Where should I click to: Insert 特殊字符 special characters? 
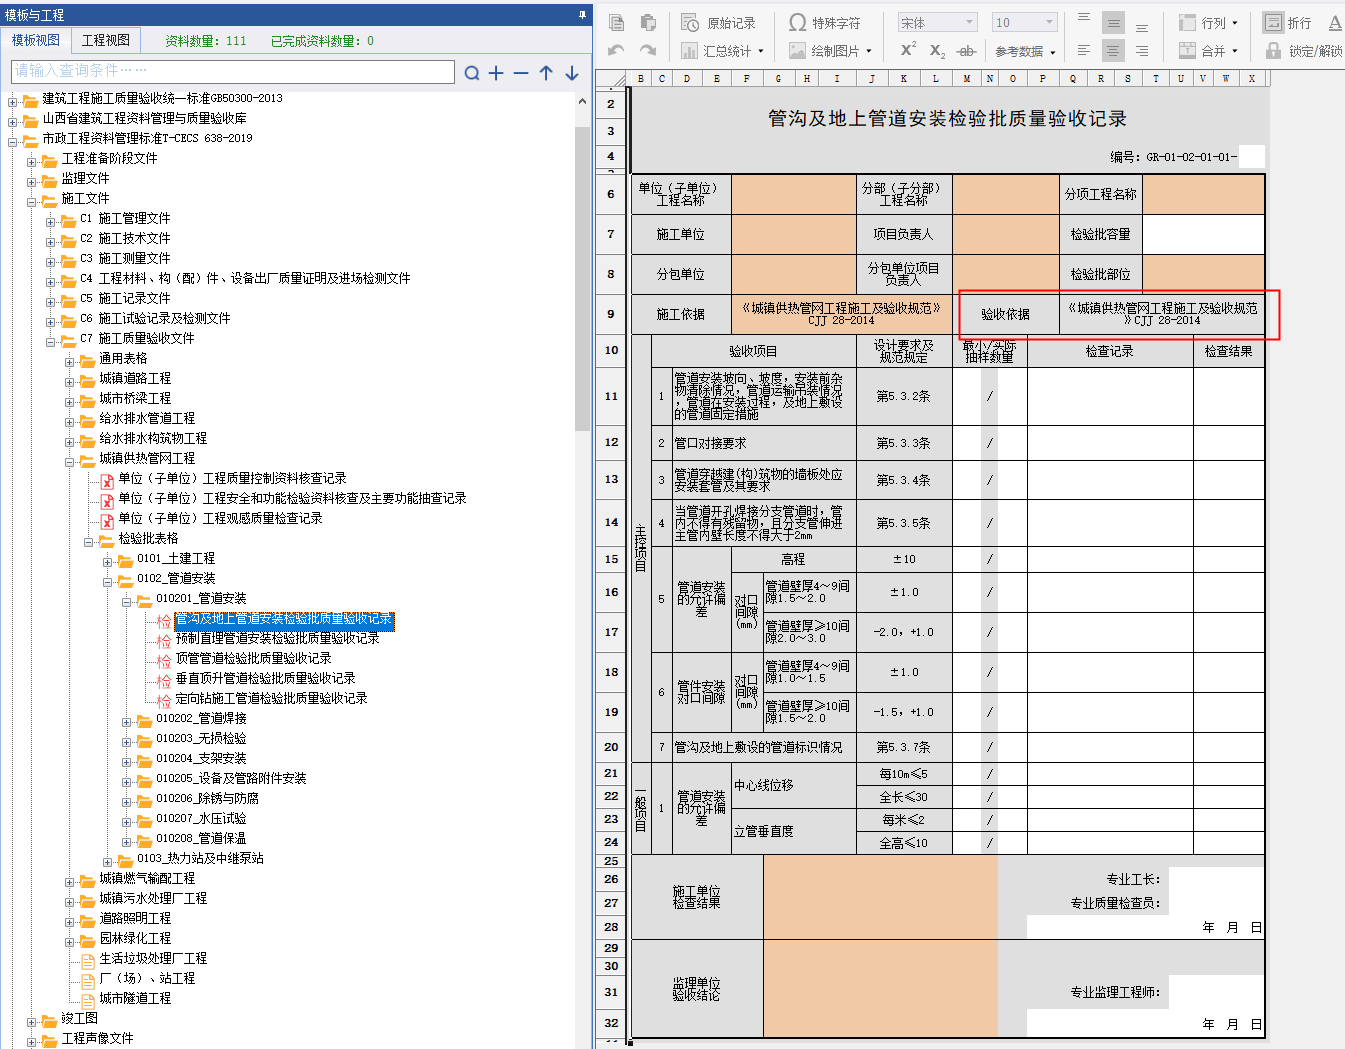825,23
